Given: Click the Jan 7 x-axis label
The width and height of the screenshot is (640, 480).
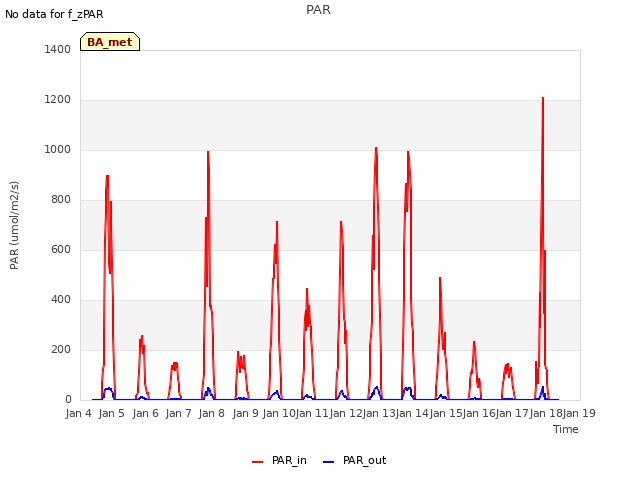Looking at the screenshot, I should 178,413.
